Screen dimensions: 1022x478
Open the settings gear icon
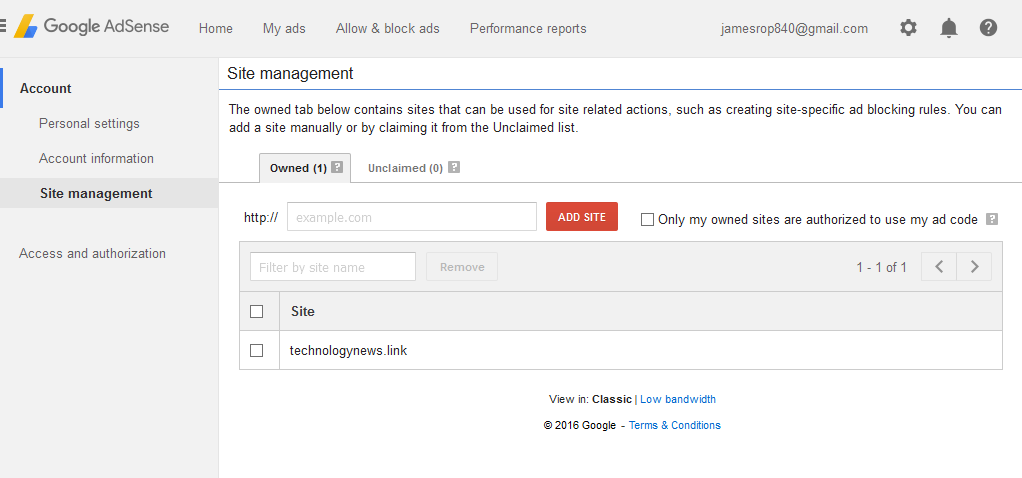pos(908,28)
